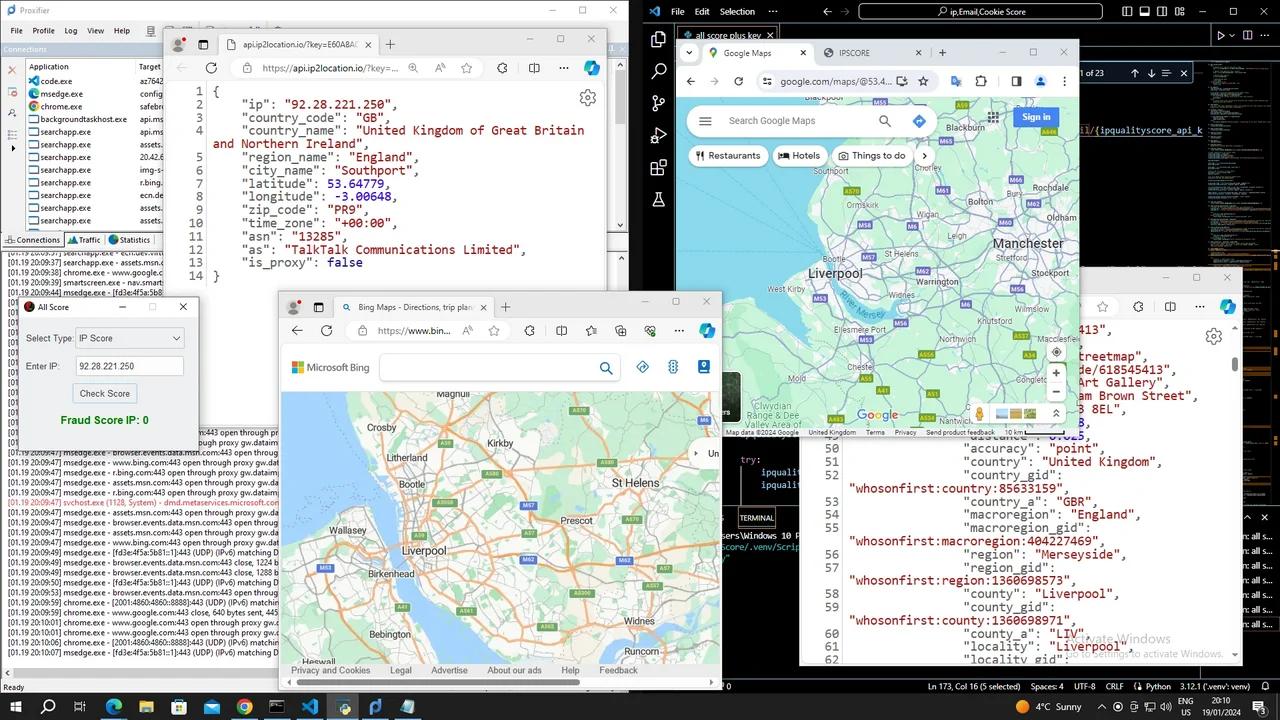This screenshot has height=720, width=1280.
Task: Open directions icon in Google Maps search bar
Action: 919,120
